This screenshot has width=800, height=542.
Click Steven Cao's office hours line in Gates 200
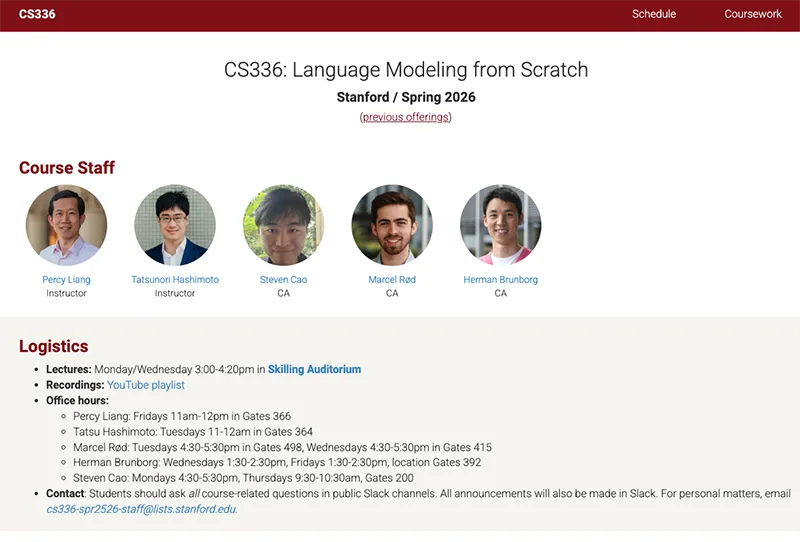243,478
